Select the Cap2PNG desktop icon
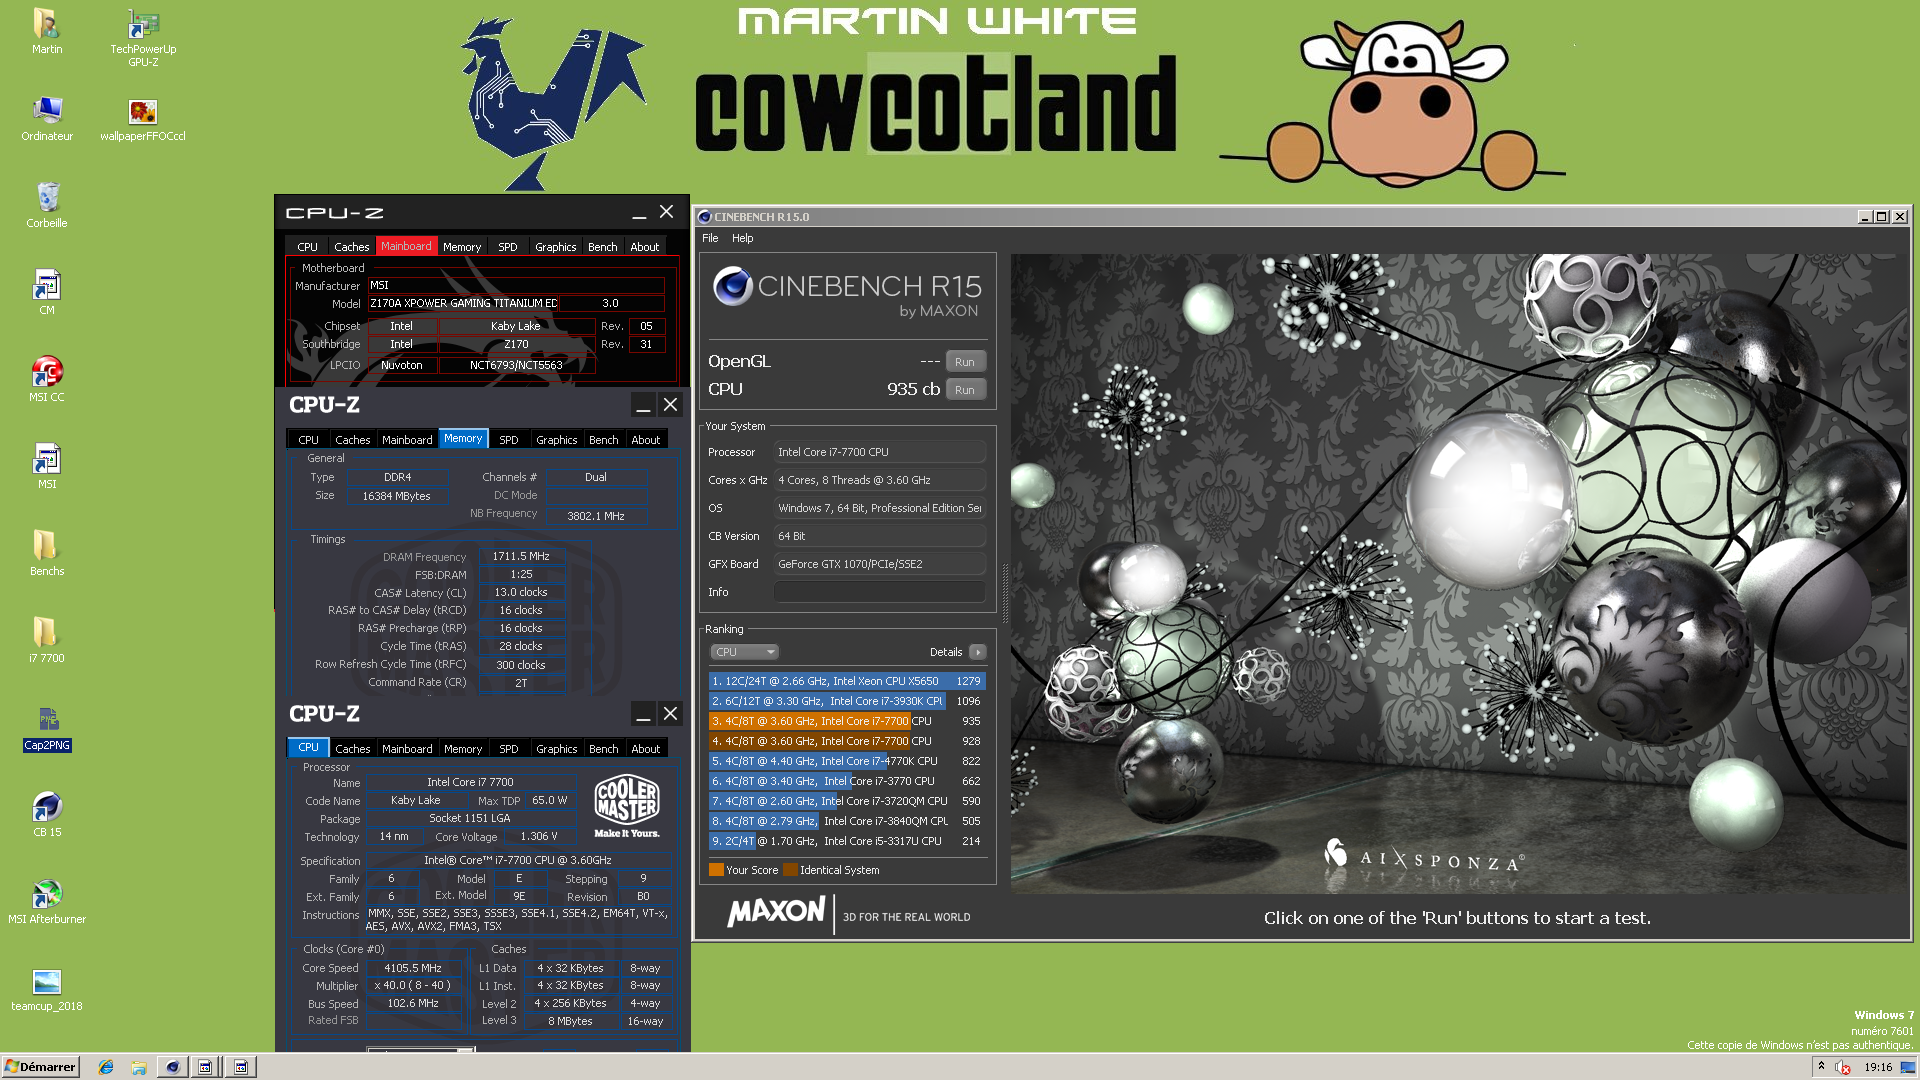Viewport: 1920px width, 1080px height. (47, 727)
